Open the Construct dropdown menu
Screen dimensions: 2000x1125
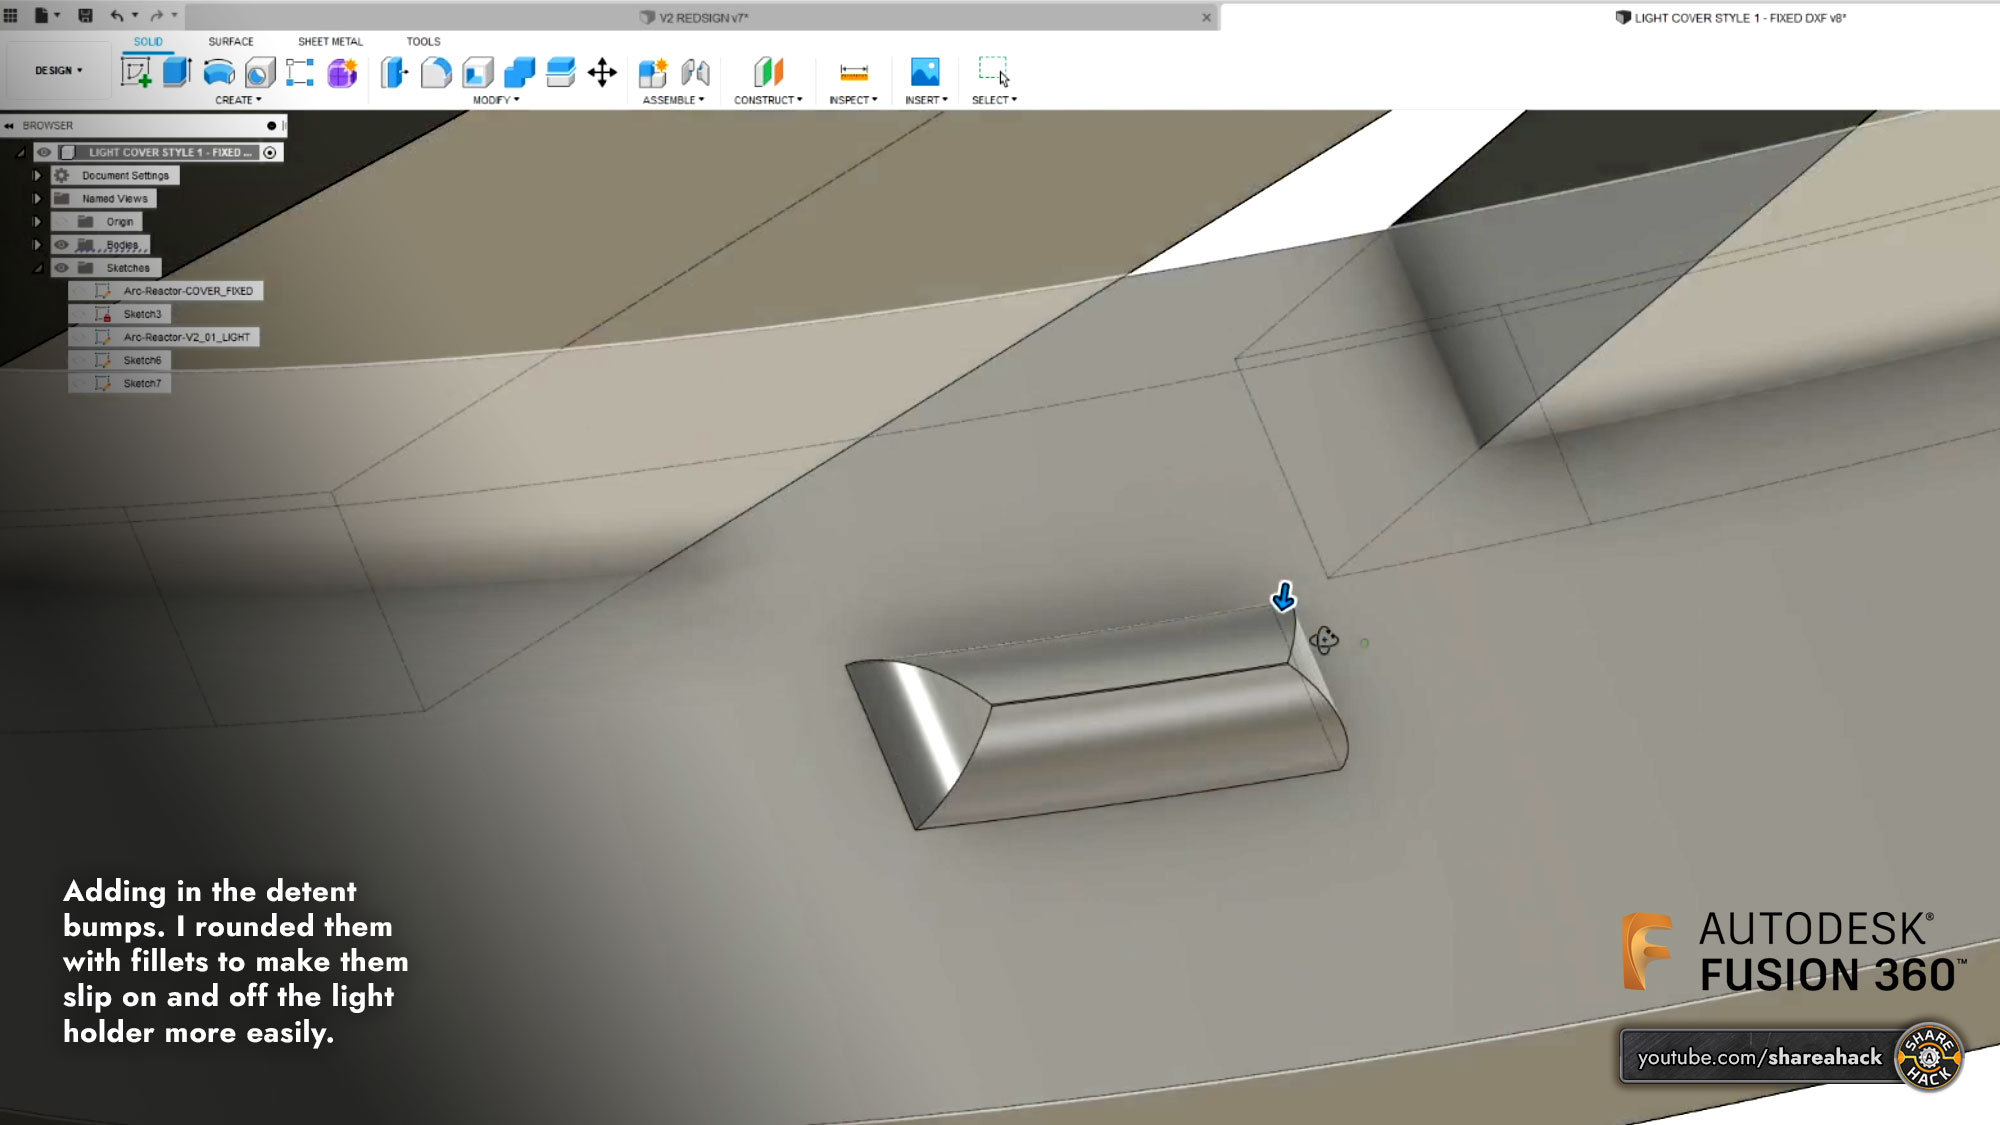[767, 100]
